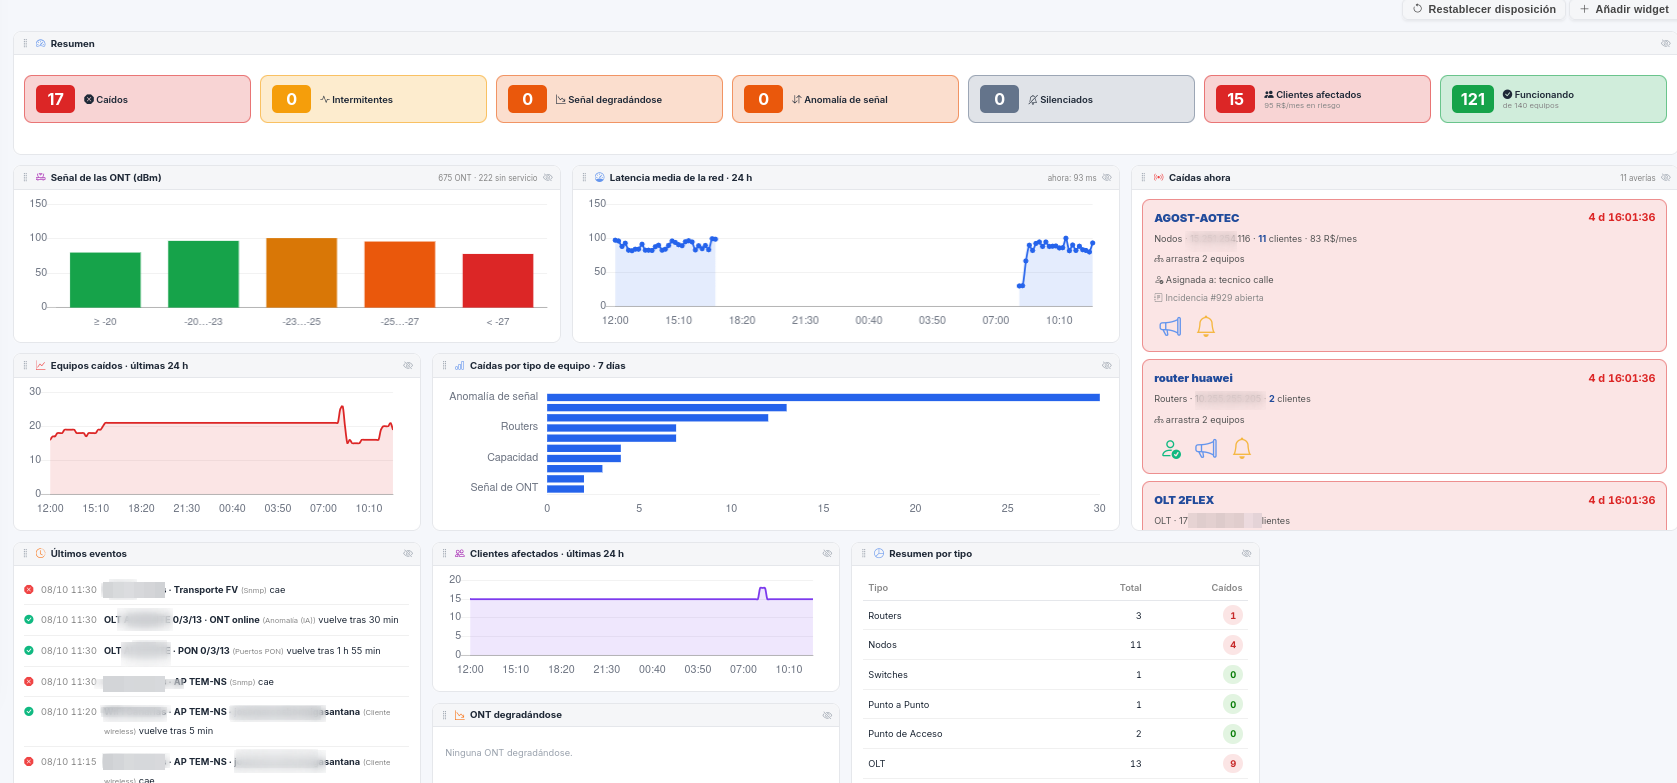Open the AGOST-AOTEC outage link
Screen dimensions: 1677x783
1196,218
